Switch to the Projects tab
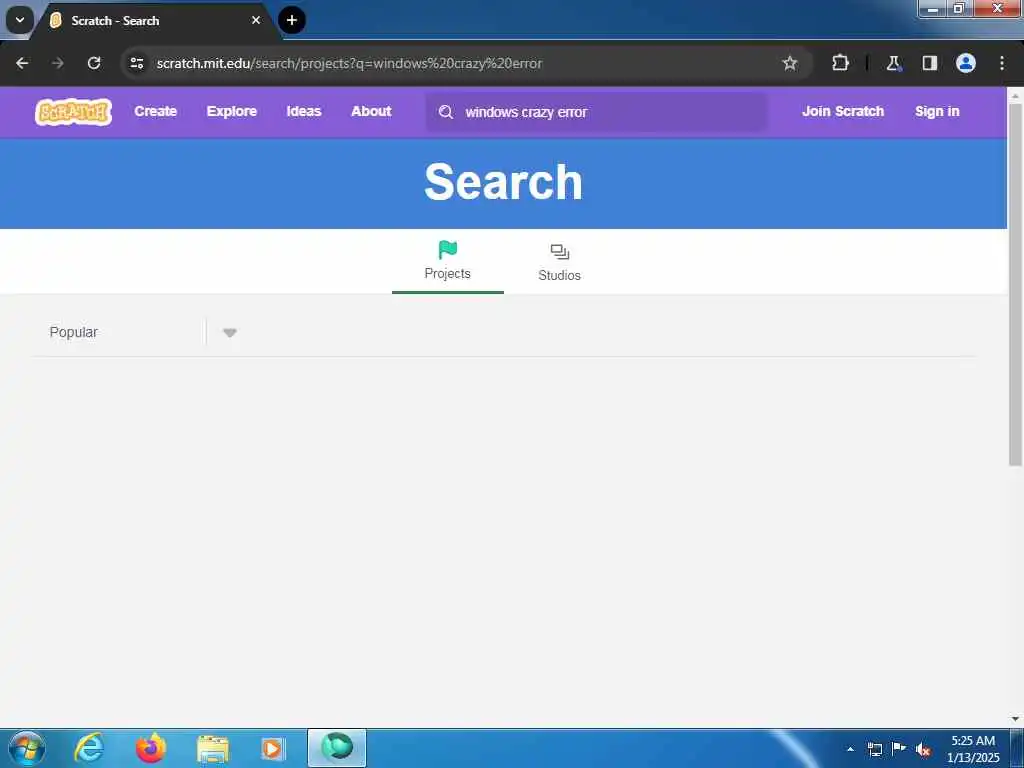The image size is (1024, 768). pyautogui.click(x=447, y=261)
